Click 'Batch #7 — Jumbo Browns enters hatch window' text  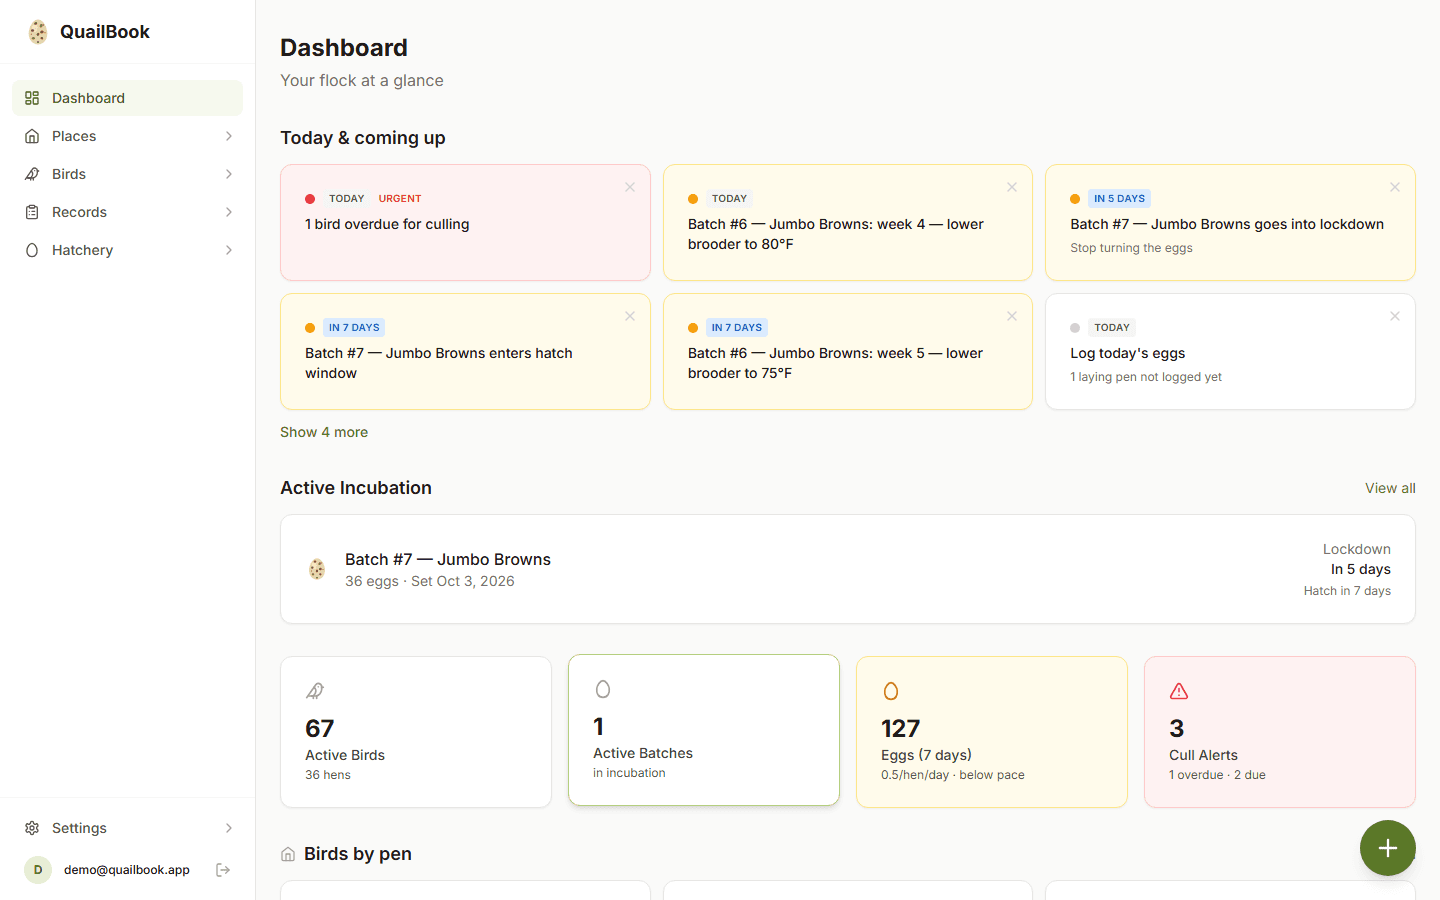(x=439, y=363)
